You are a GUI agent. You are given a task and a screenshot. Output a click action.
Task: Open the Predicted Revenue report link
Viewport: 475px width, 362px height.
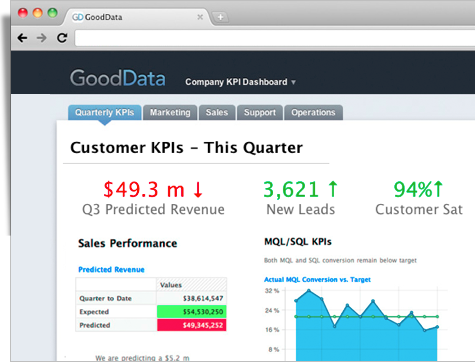(x=111, y=269)
